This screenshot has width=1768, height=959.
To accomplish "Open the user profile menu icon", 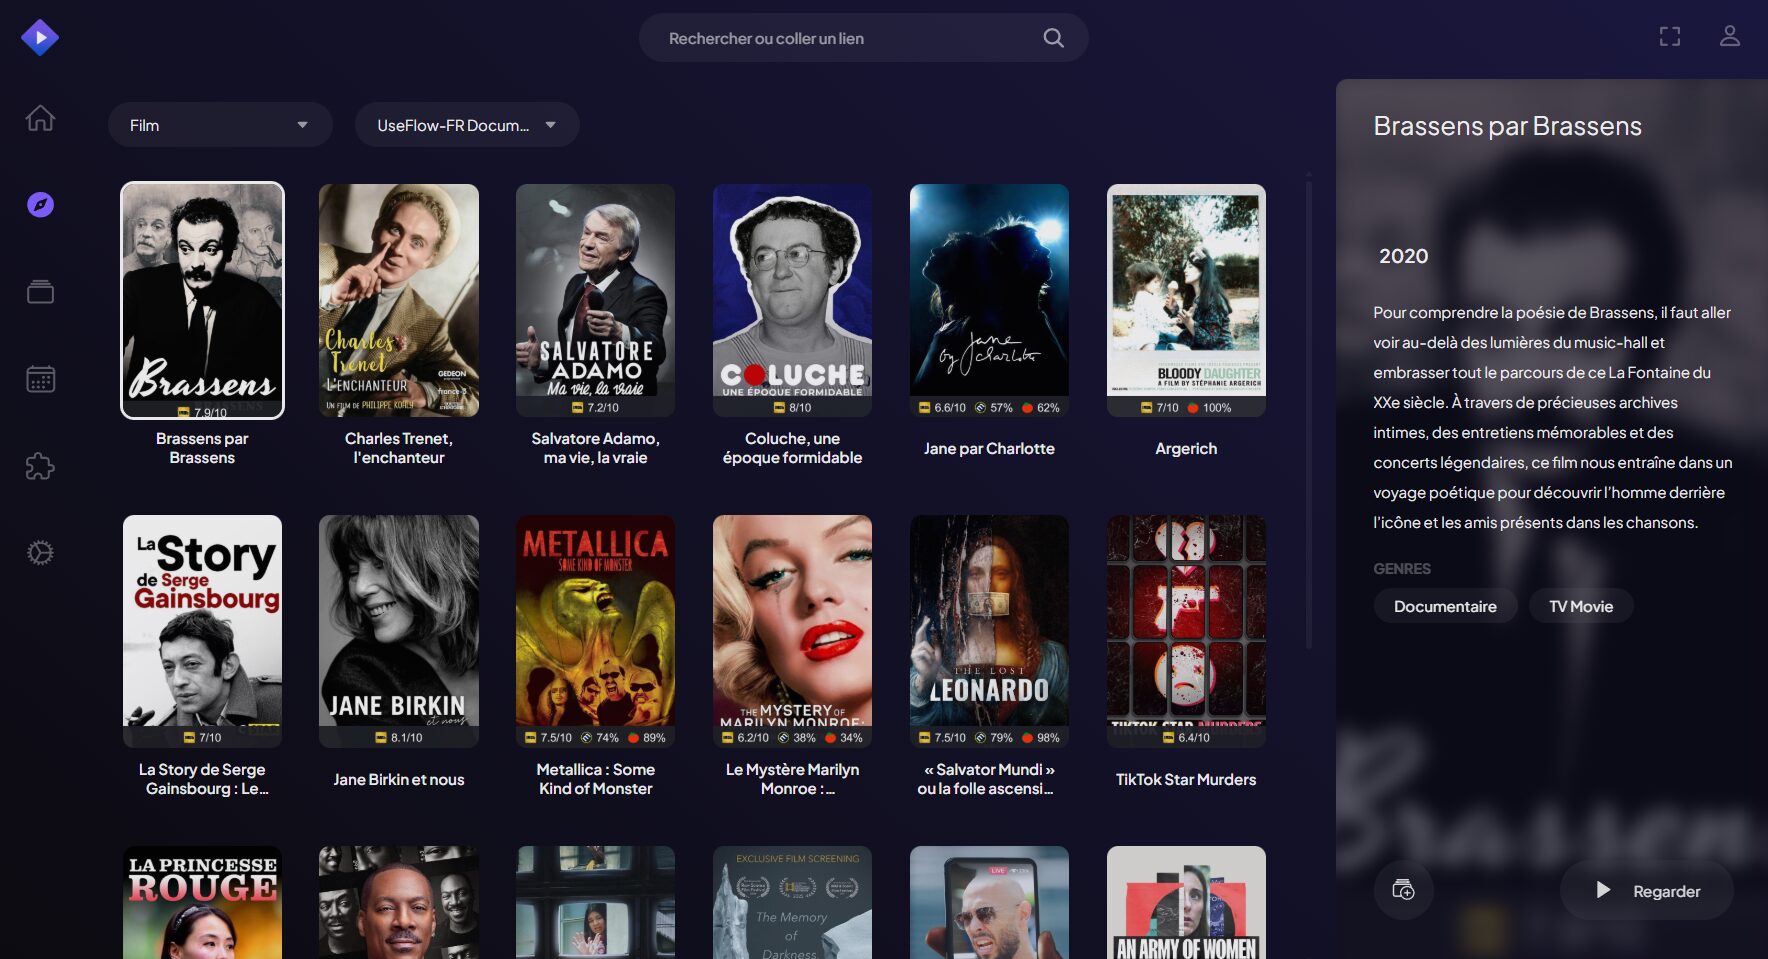I will (x=1730, y=37).
